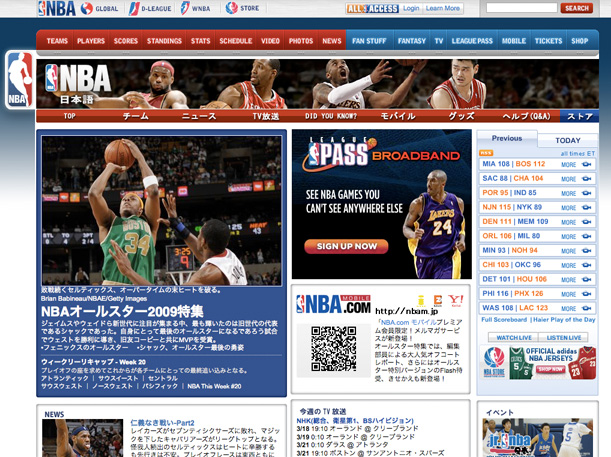Click the All Access badge

[372, 9]
